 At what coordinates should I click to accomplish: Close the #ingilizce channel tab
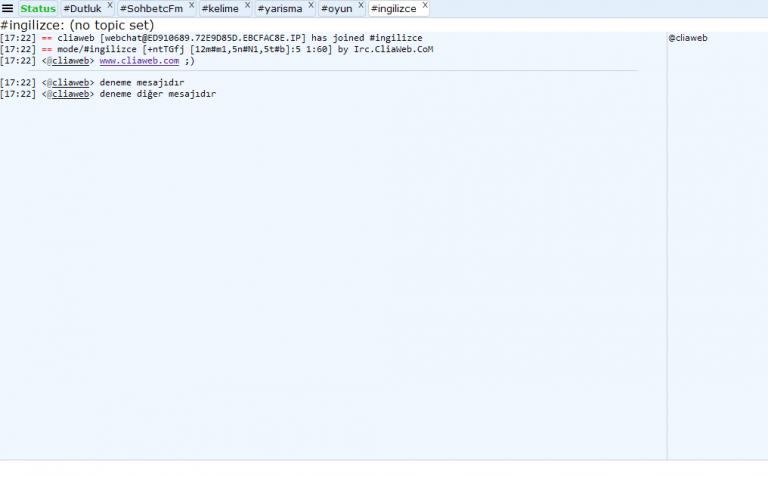[x=424, y=5]
